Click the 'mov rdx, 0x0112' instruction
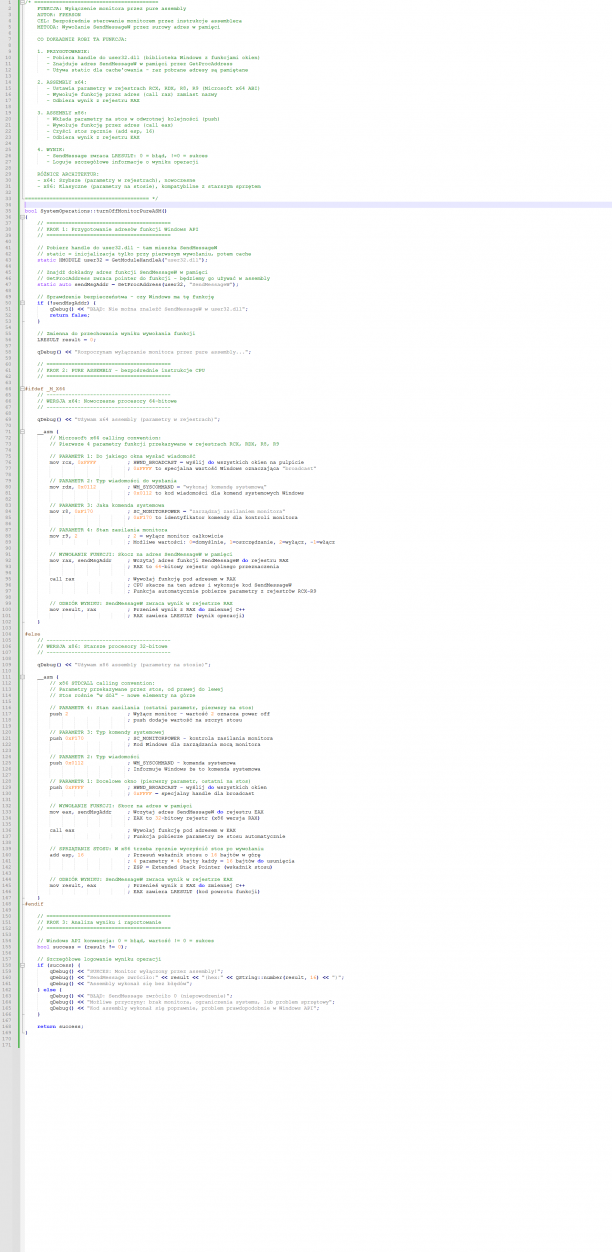The height and width of the screenshot is (1252, 612). tap(73, 487)
